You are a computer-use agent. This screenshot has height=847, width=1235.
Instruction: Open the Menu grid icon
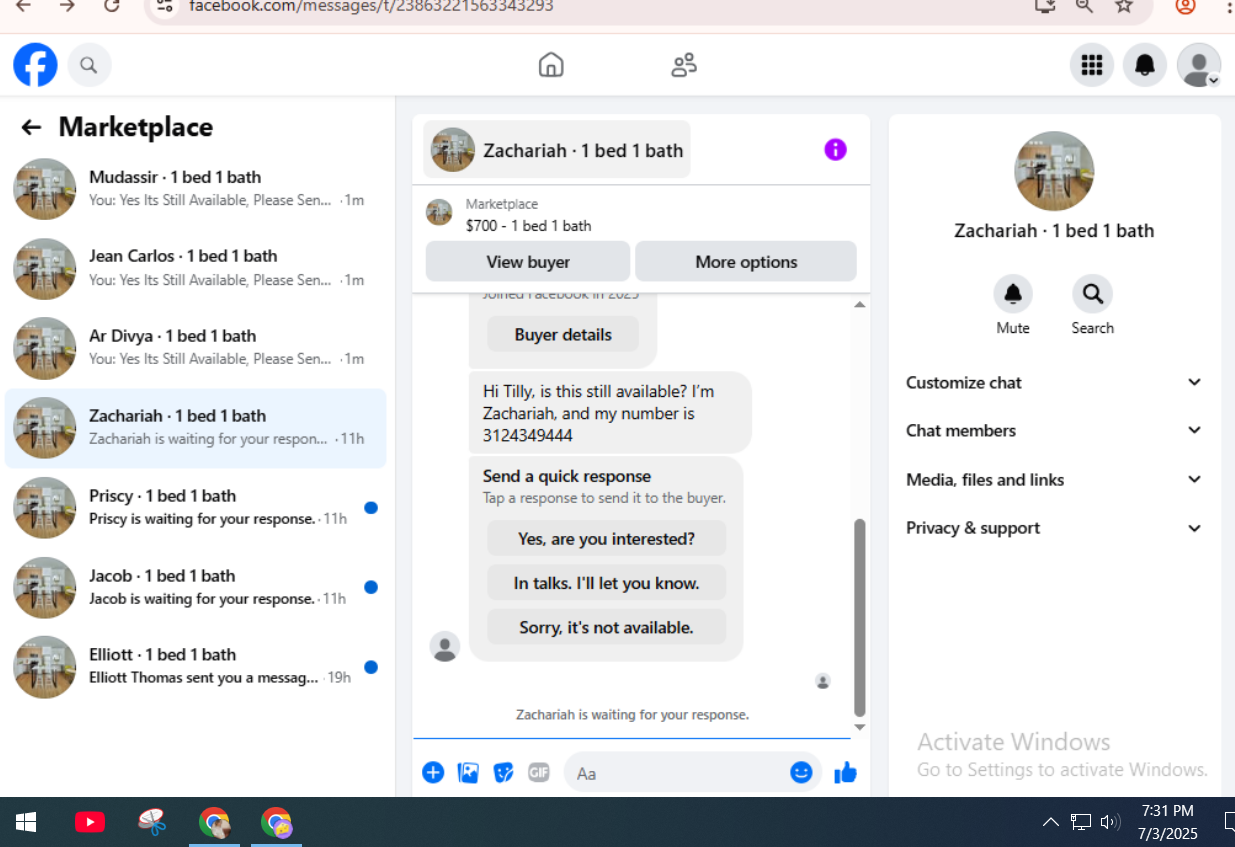pyautogui.click(x=1092, y=65)
